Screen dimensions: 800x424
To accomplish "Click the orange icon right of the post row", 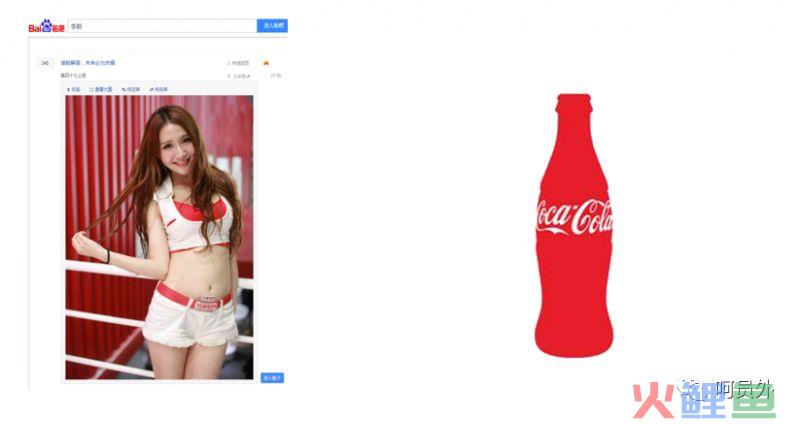I will tap(266, 63).
